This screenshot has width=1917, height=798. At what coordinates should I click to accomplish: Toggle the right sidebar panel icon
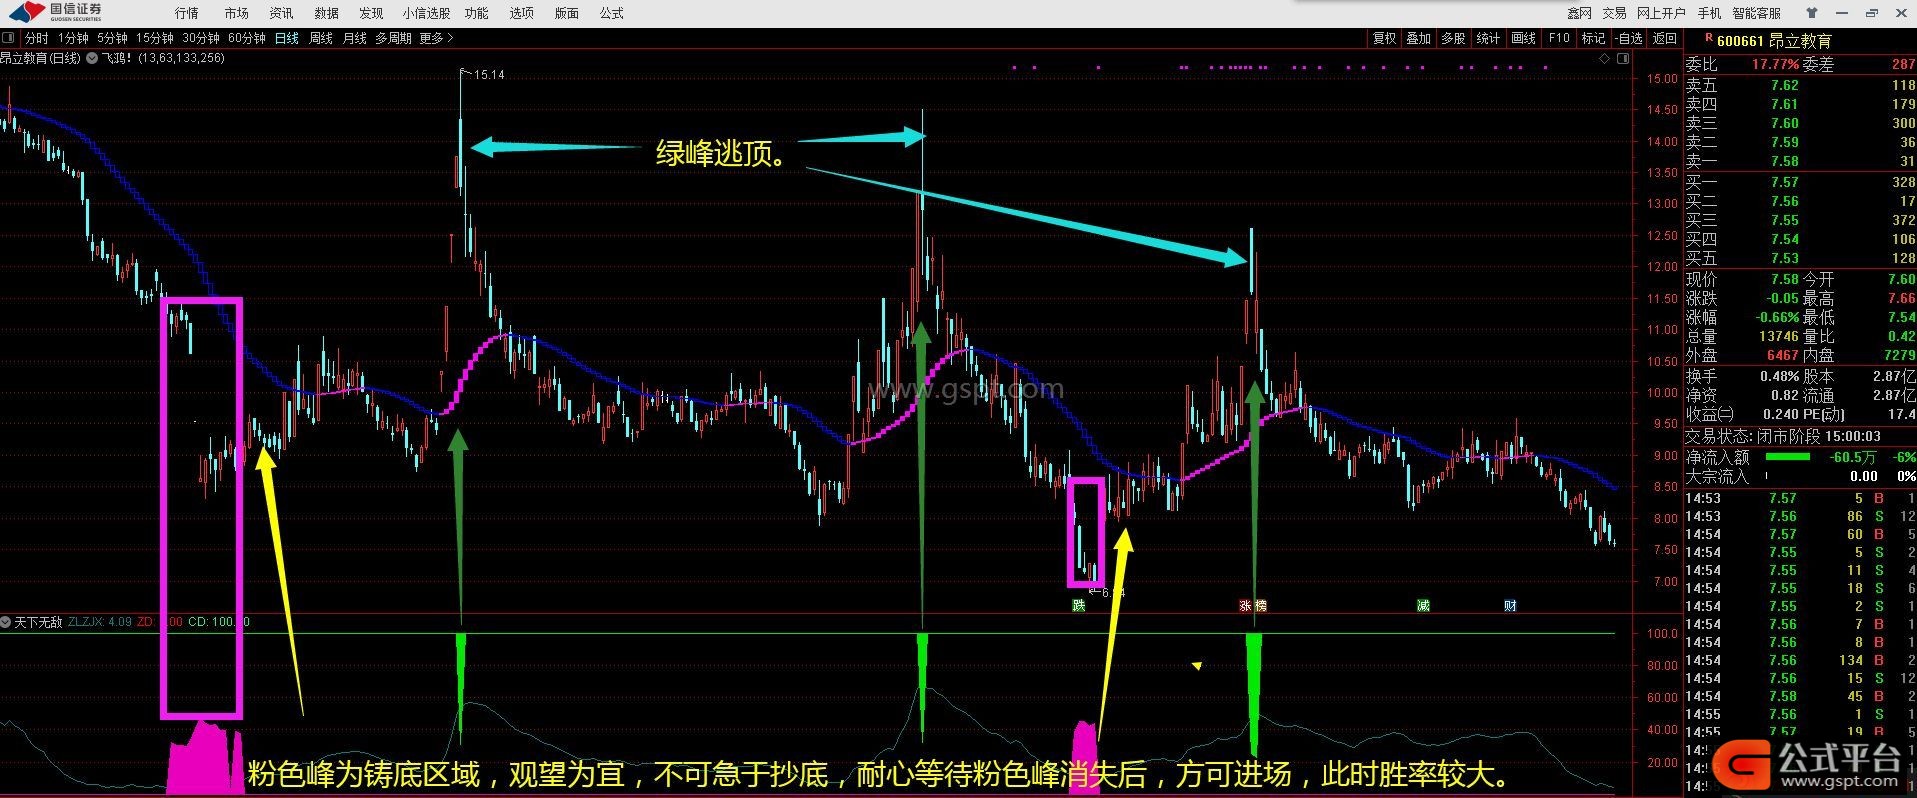(x=1621, y=59)
